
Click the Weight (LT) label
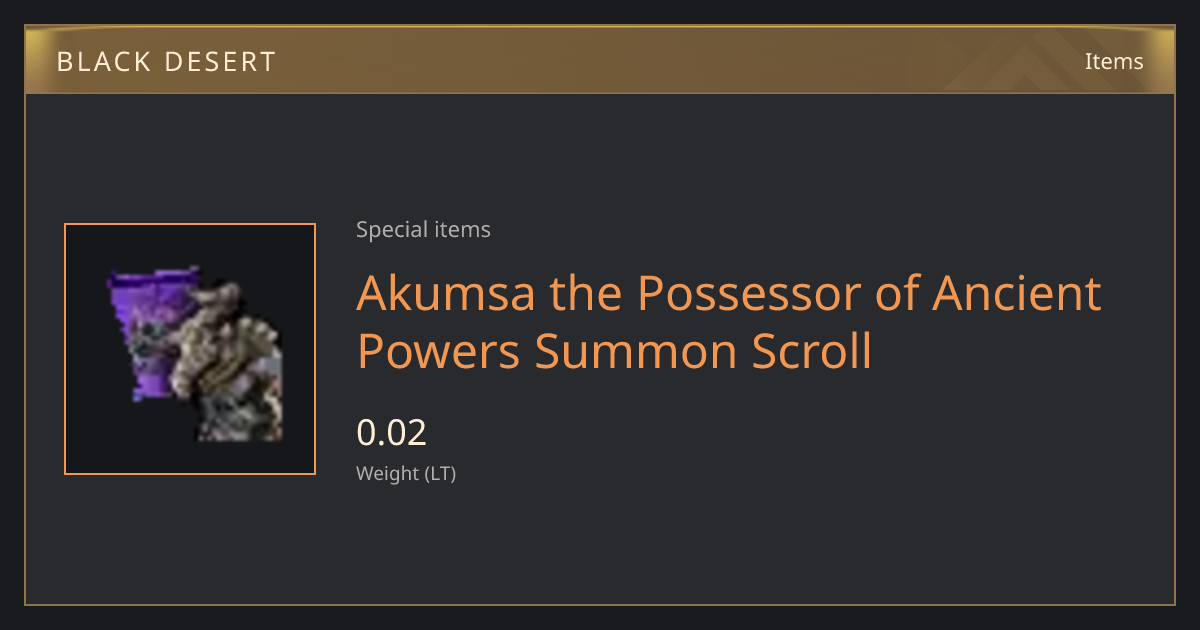(x=406, y=474)
